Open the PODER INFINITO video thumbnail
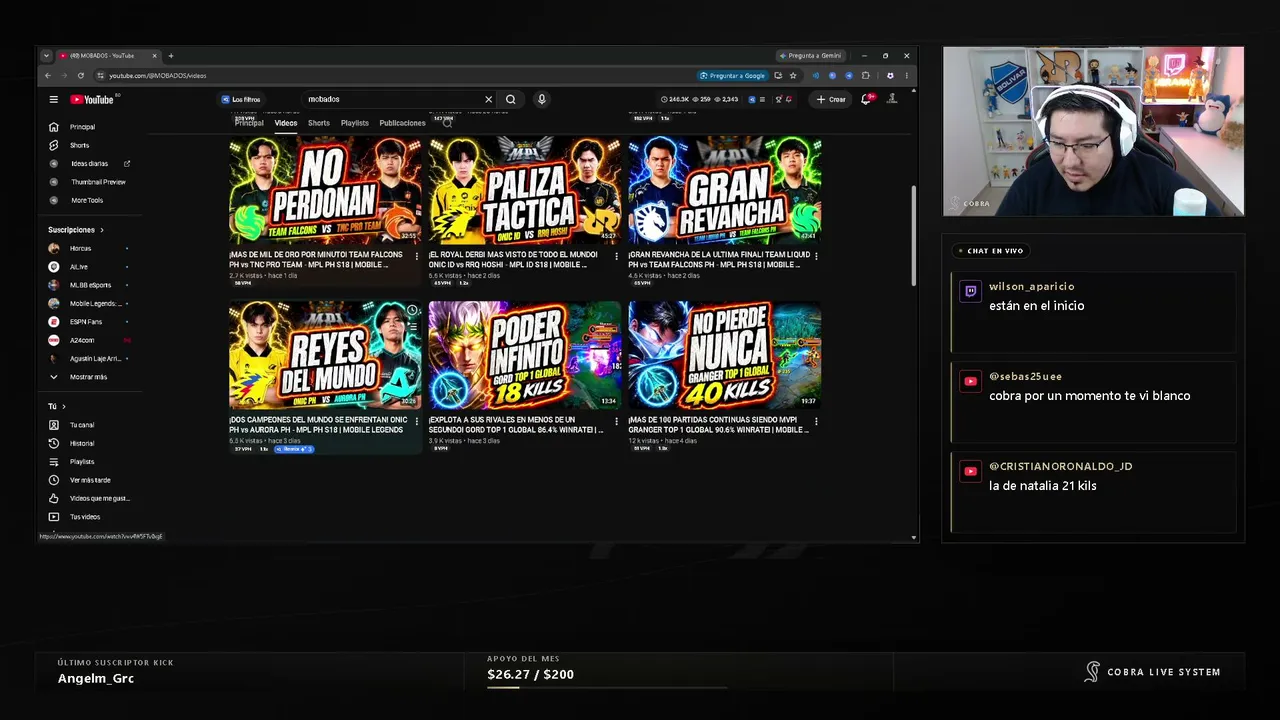Image resolution: width=1280 pixels, height=720 pixels. point(525,355)
